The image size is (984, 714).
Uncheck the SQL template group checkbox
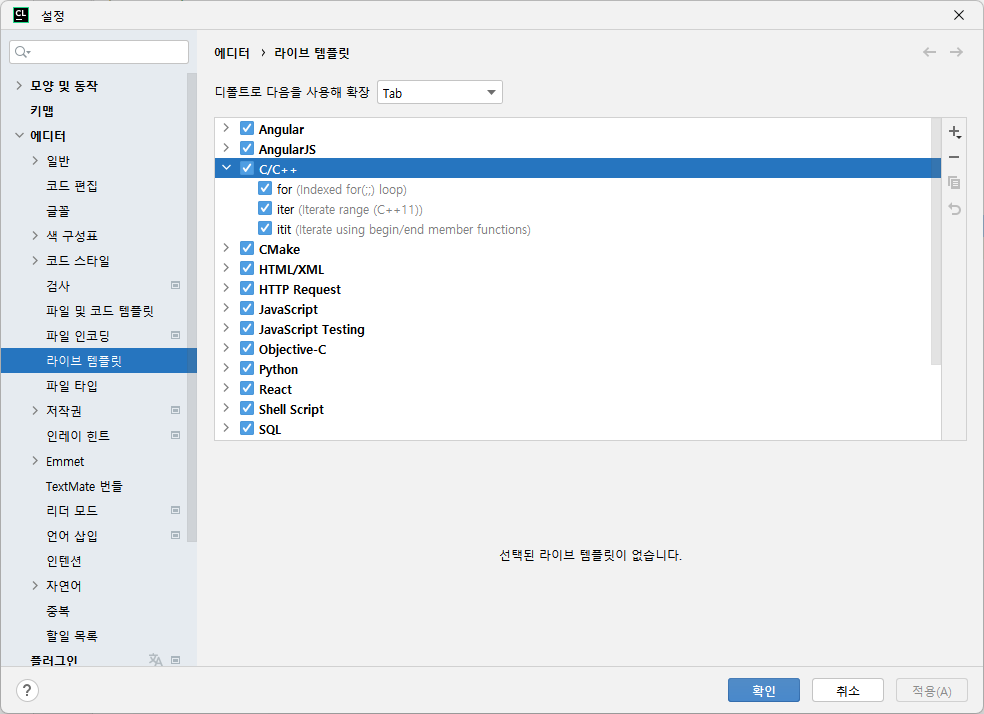point(247,429)
